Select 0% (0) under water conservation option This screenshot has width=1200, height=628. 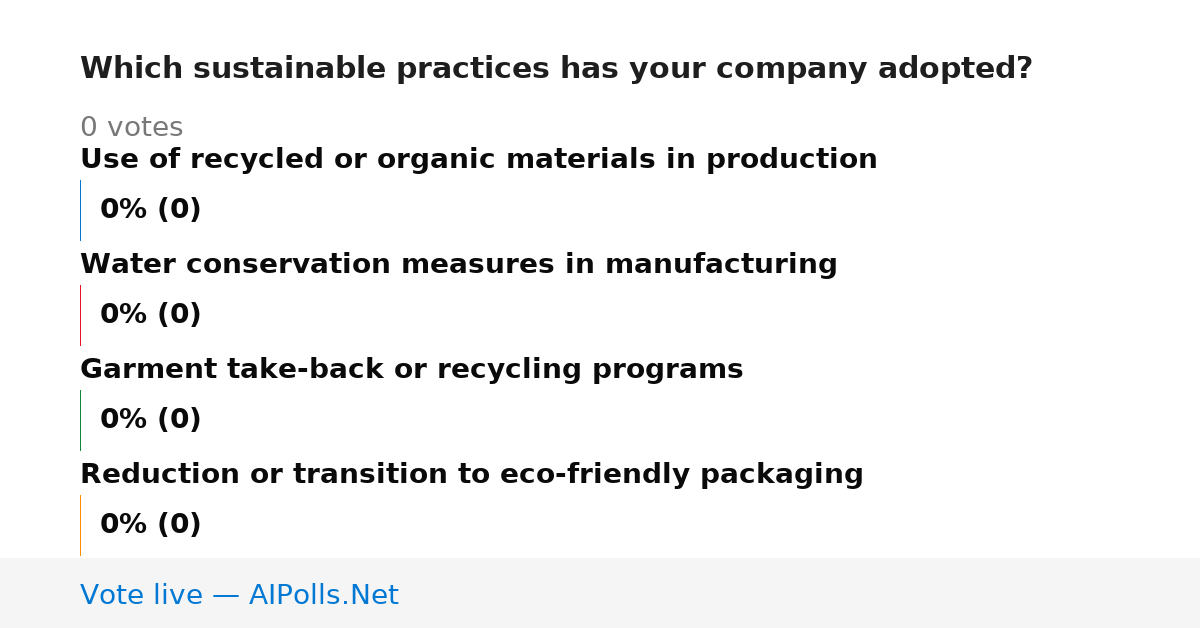pyautogui.click(x=150, y=315)
